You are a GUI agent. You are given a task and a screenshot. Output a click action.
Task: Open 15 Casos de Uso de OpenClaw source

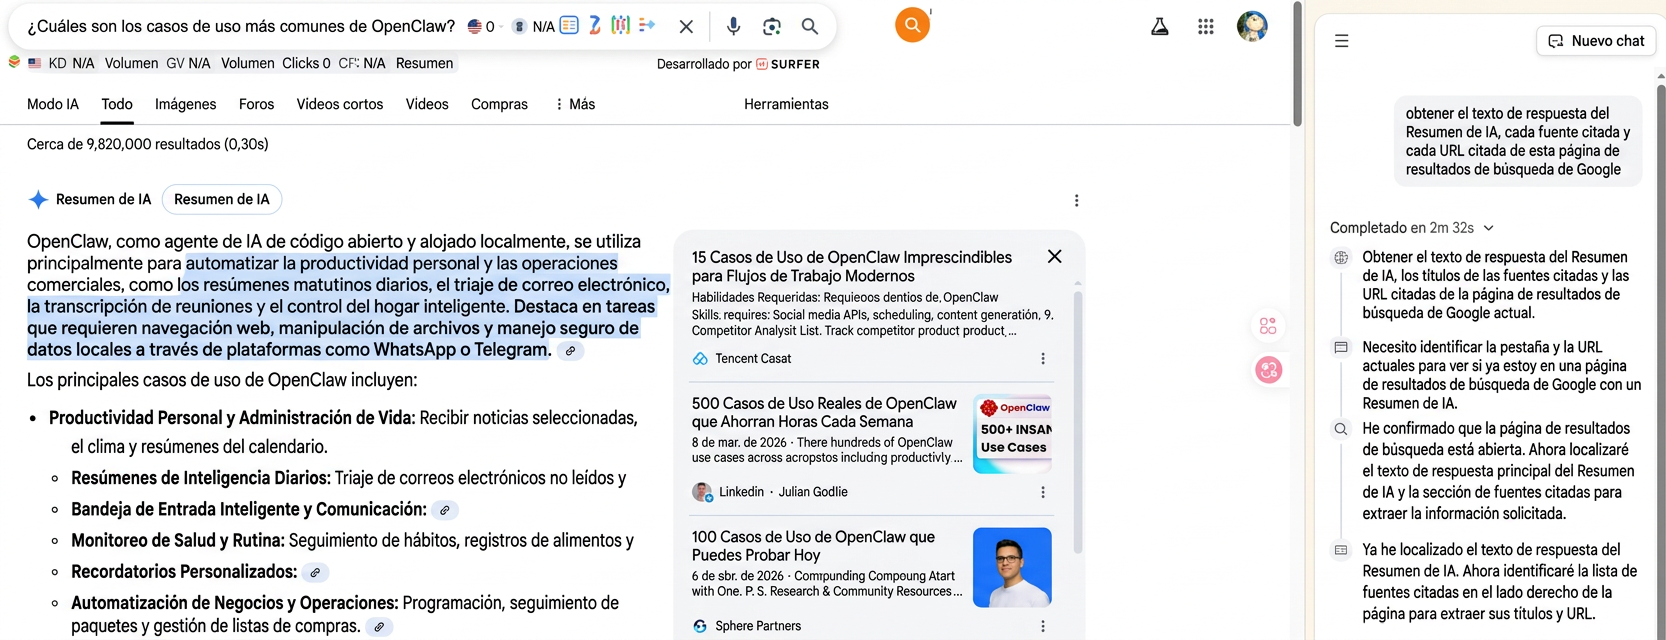pos(852,267)
